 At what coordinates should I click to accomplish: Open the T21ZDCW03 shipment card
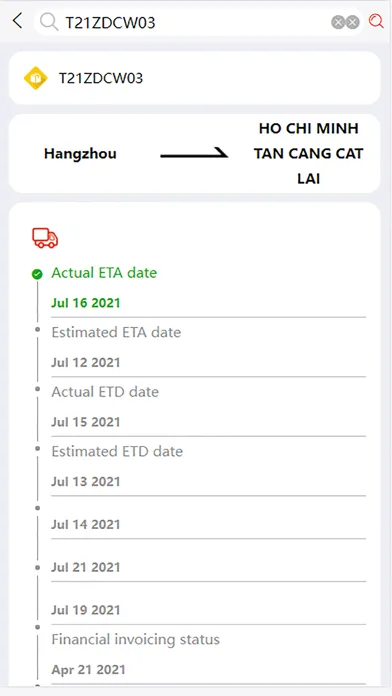(x=194, y=78)
